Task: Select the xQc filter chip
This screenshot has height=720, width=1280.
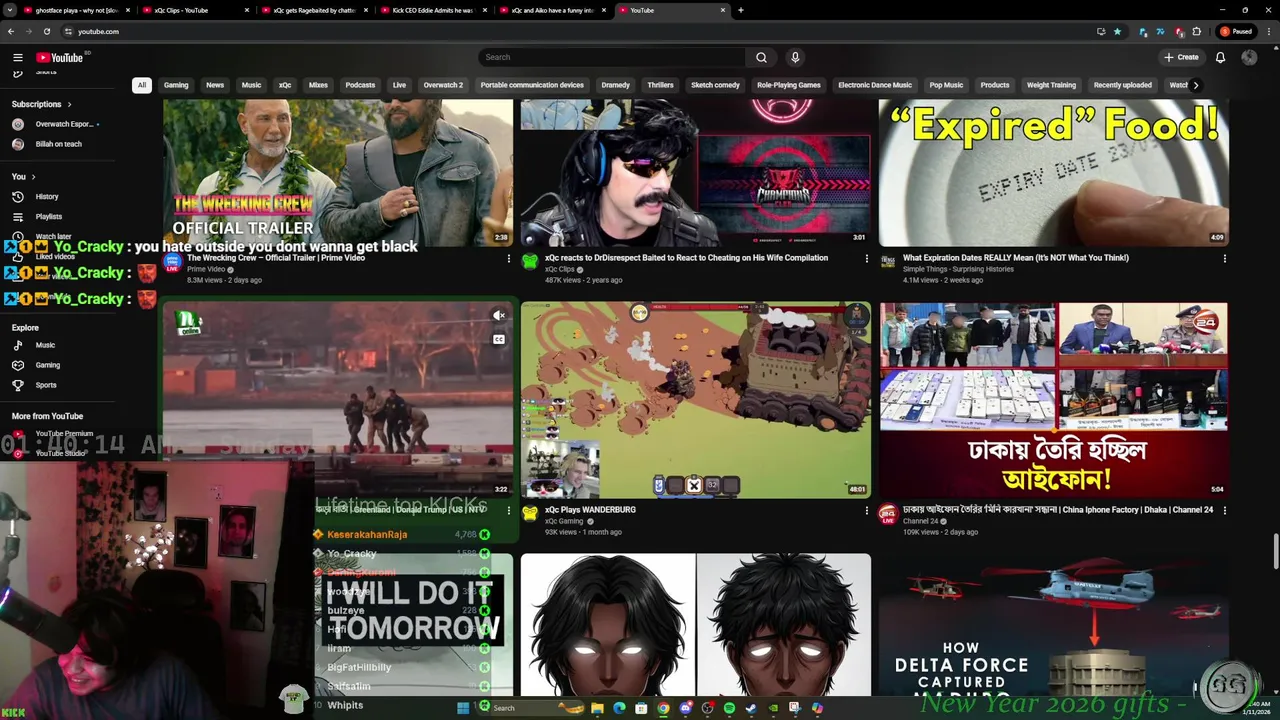Action: (x=285, y=85)
